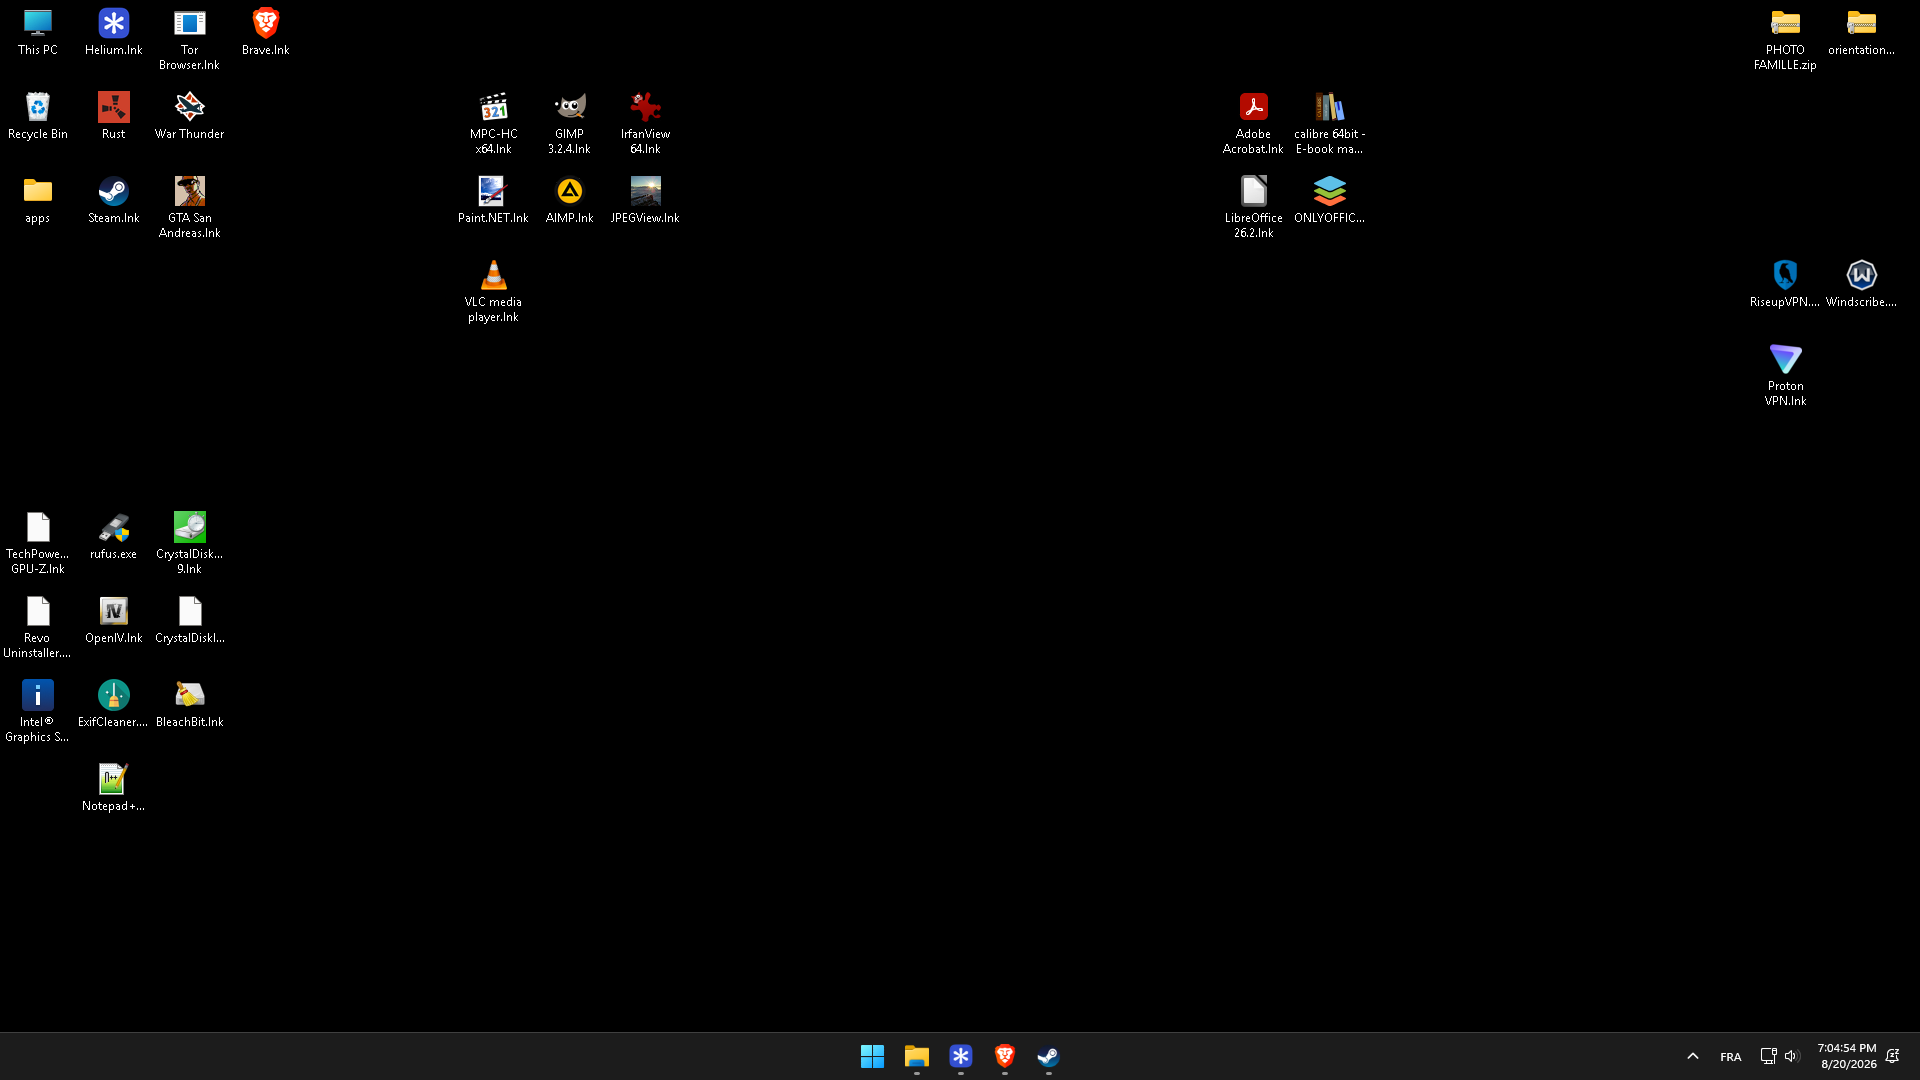
Task: Switch to Brave in the taskbar
Action: (1004, 1056)
